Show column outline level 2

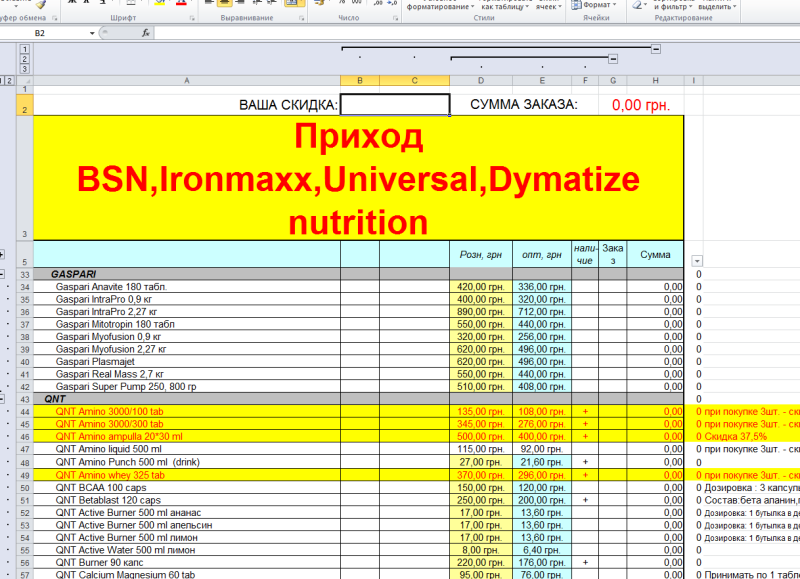[x=24, y=59]
